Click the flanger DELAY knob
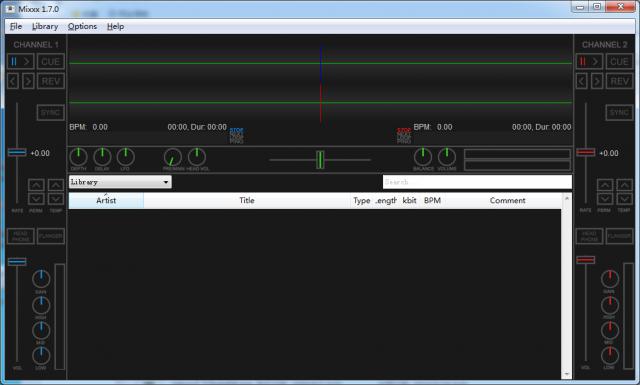The image size is (640, 385). pos(102,157)
